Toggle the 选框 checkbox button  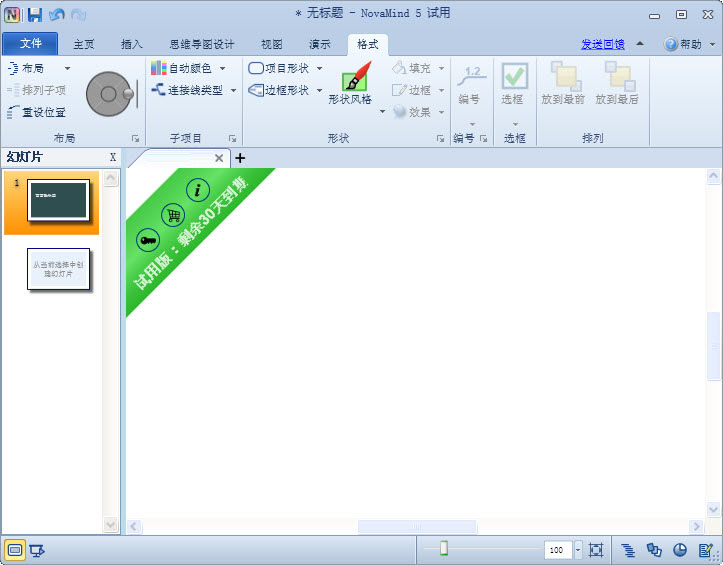[514, 78]
